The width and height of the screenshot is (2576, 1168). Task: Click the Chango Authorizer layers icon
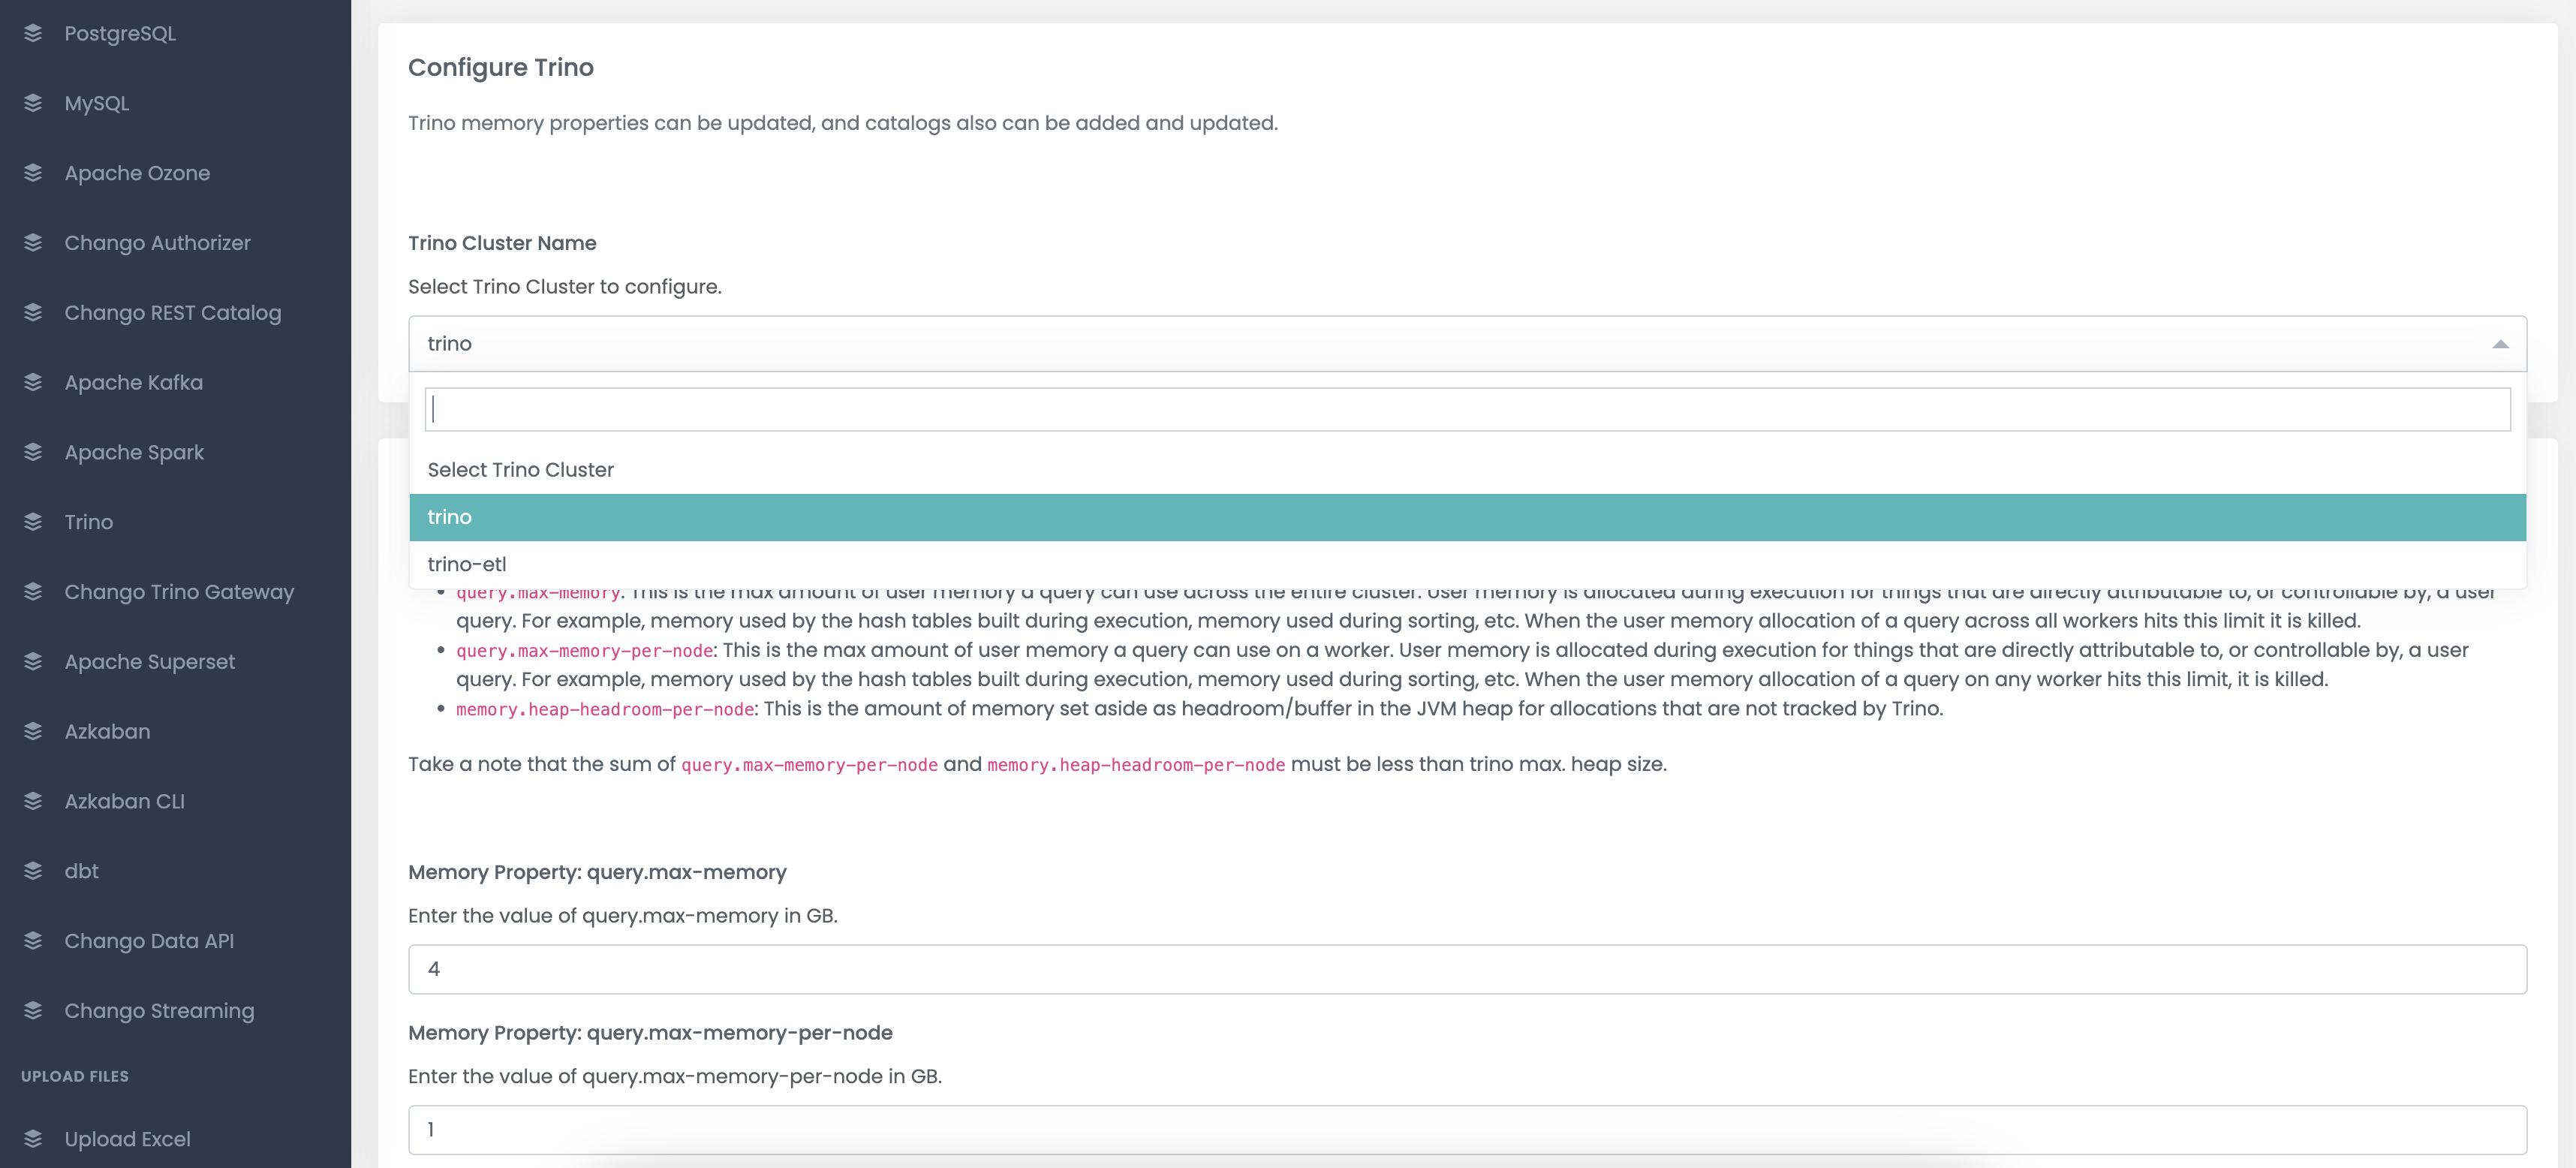pos(33,243)
